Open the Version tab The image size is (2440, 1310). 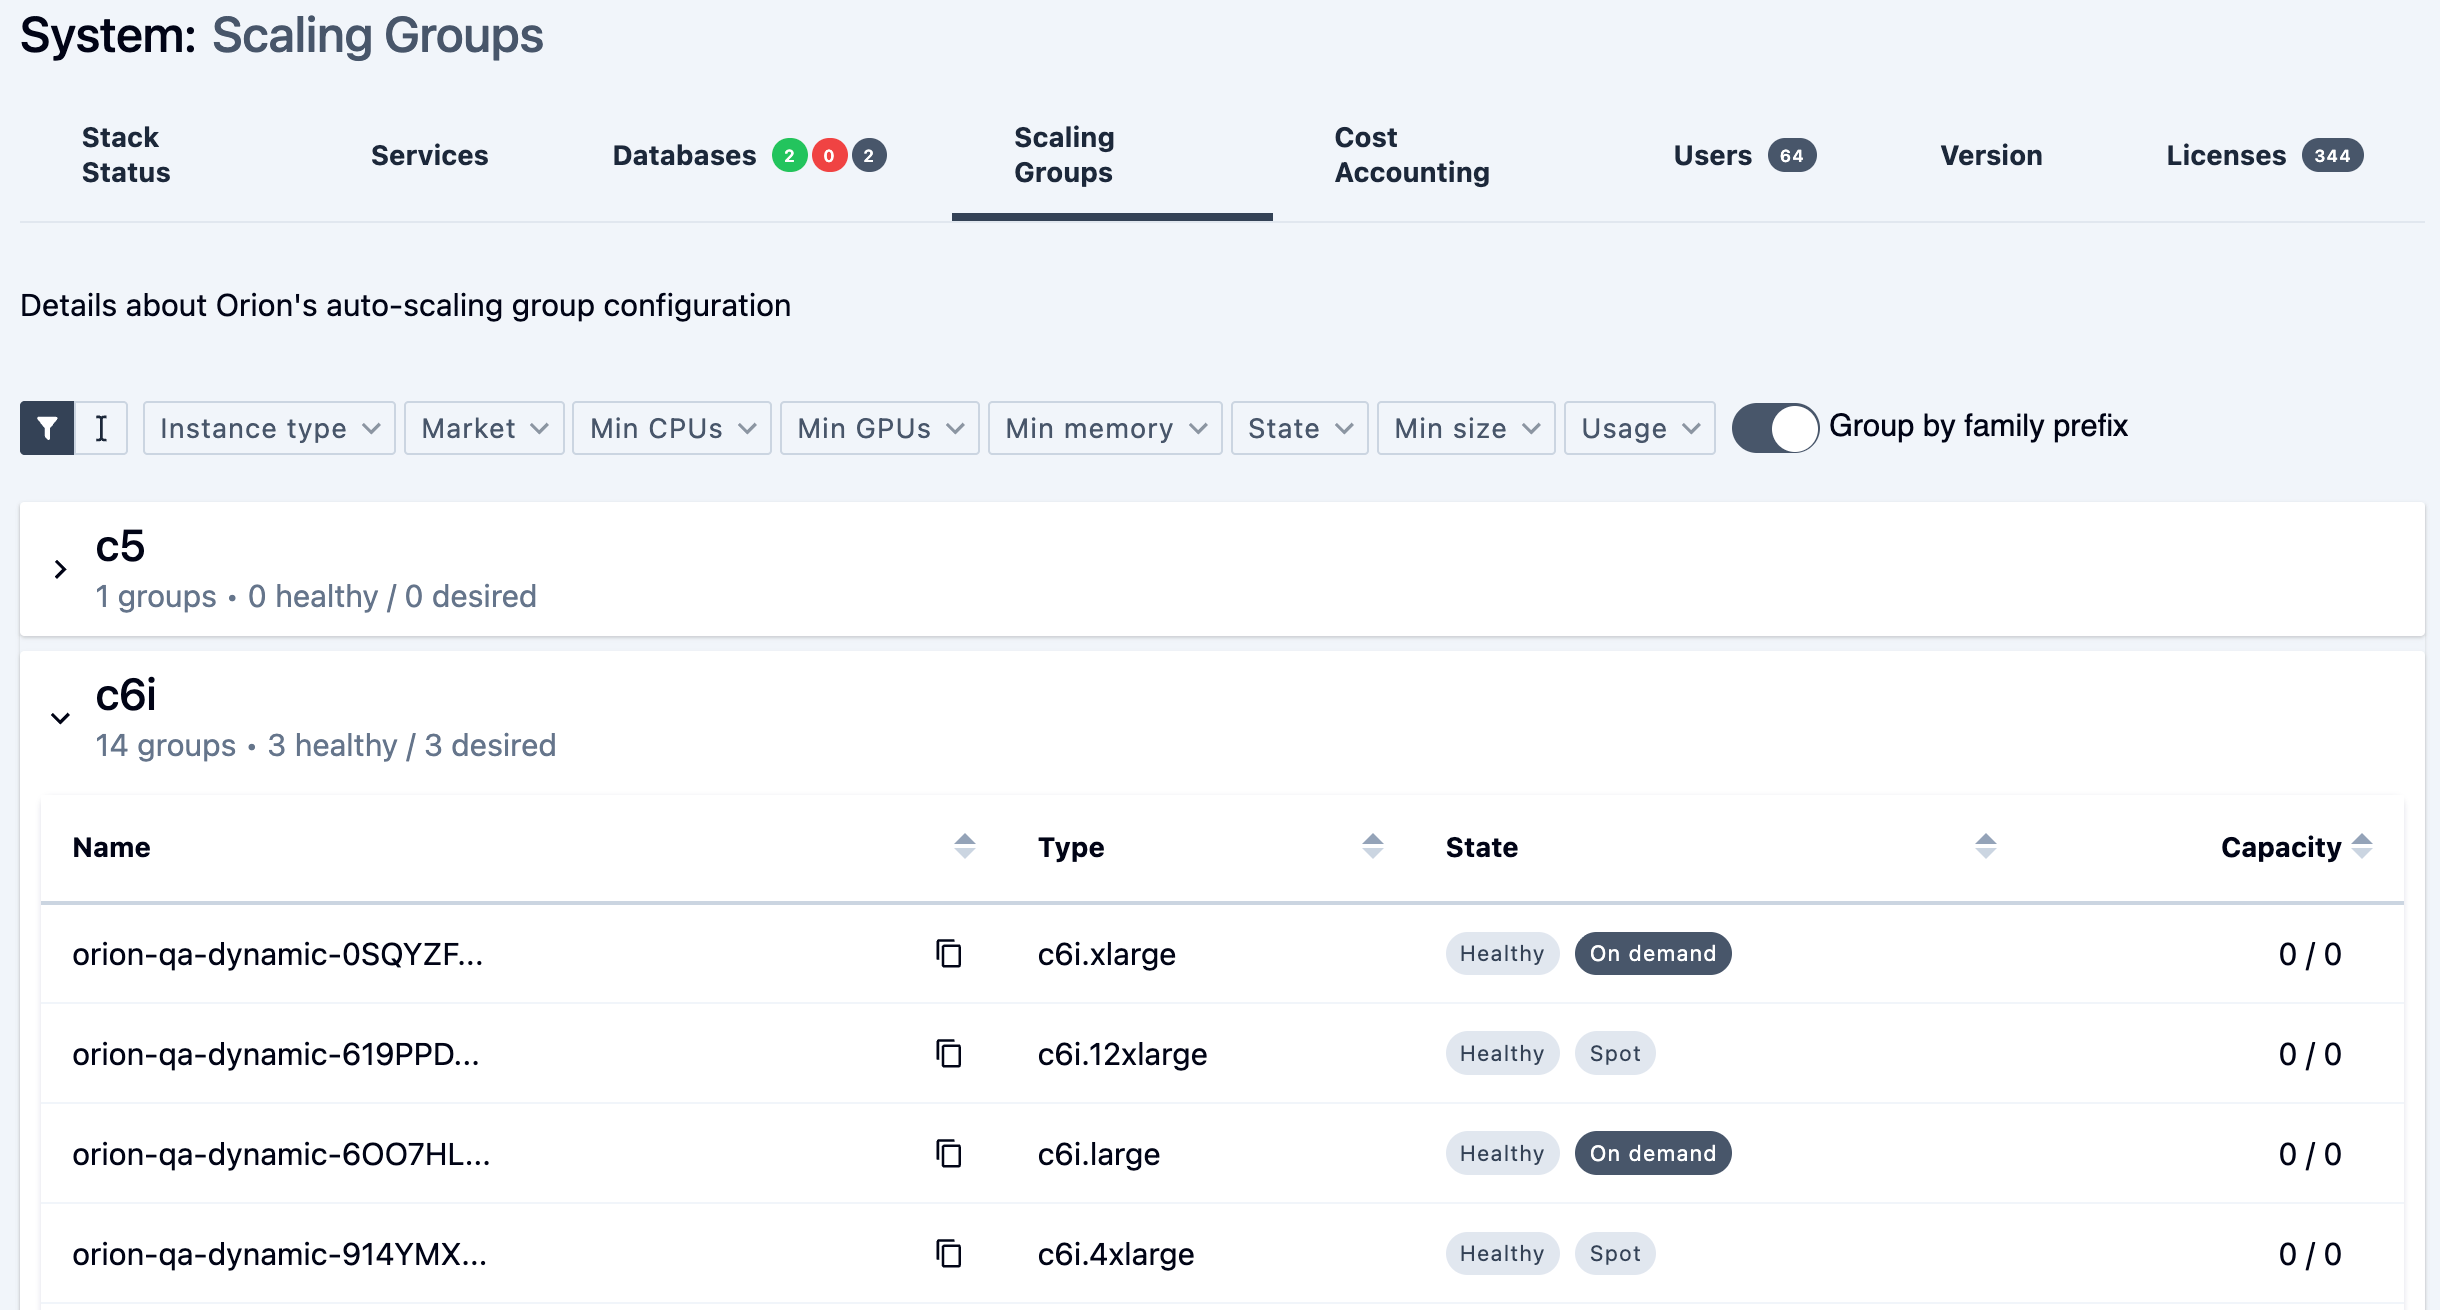click(x=1992, y=155)
